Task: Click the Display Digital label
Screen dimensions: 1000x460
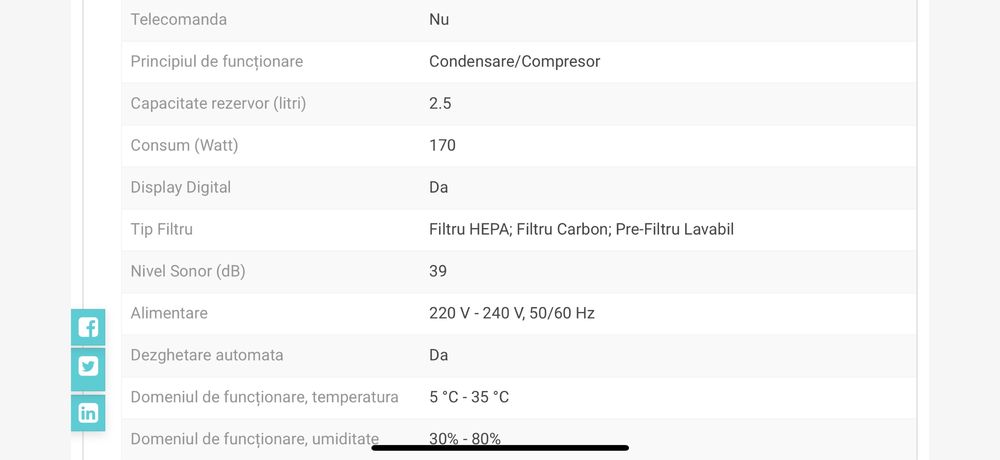Action: 181,187
